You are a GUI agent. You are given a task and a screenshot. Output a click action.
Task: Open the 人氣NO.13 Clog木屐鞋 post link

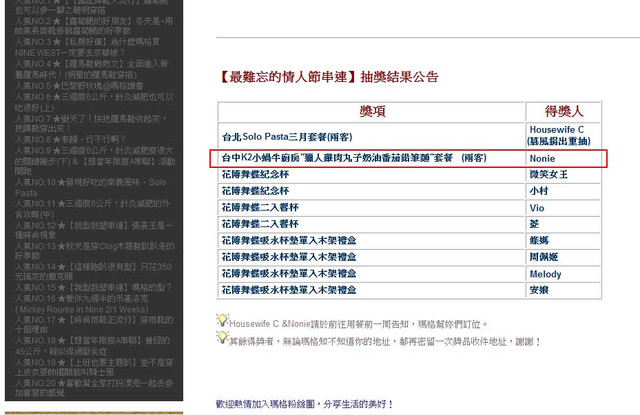(x=95, y=251)
